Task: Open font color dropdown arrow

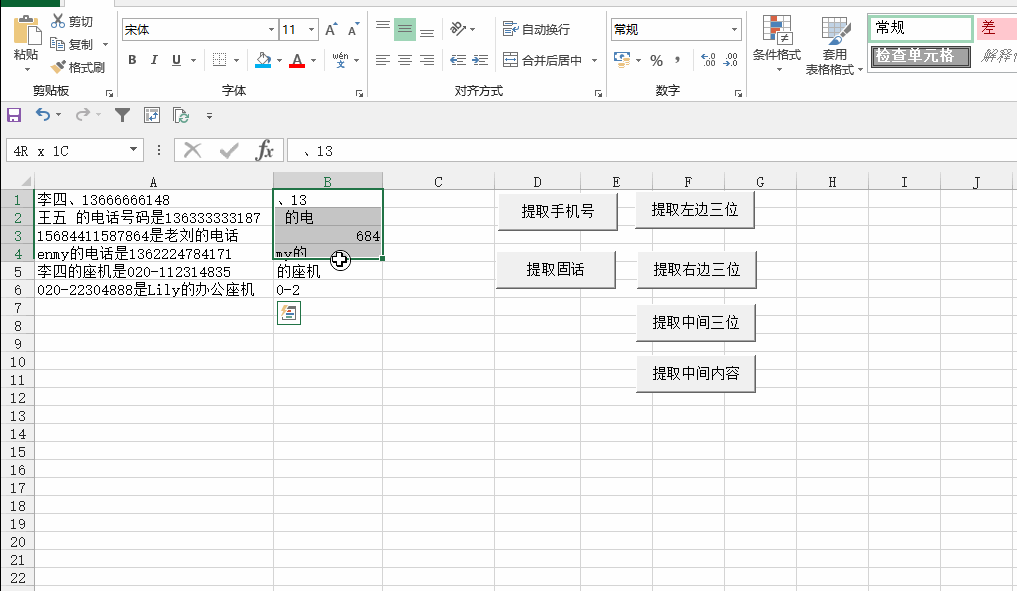Action: click(x=314, y=60)
